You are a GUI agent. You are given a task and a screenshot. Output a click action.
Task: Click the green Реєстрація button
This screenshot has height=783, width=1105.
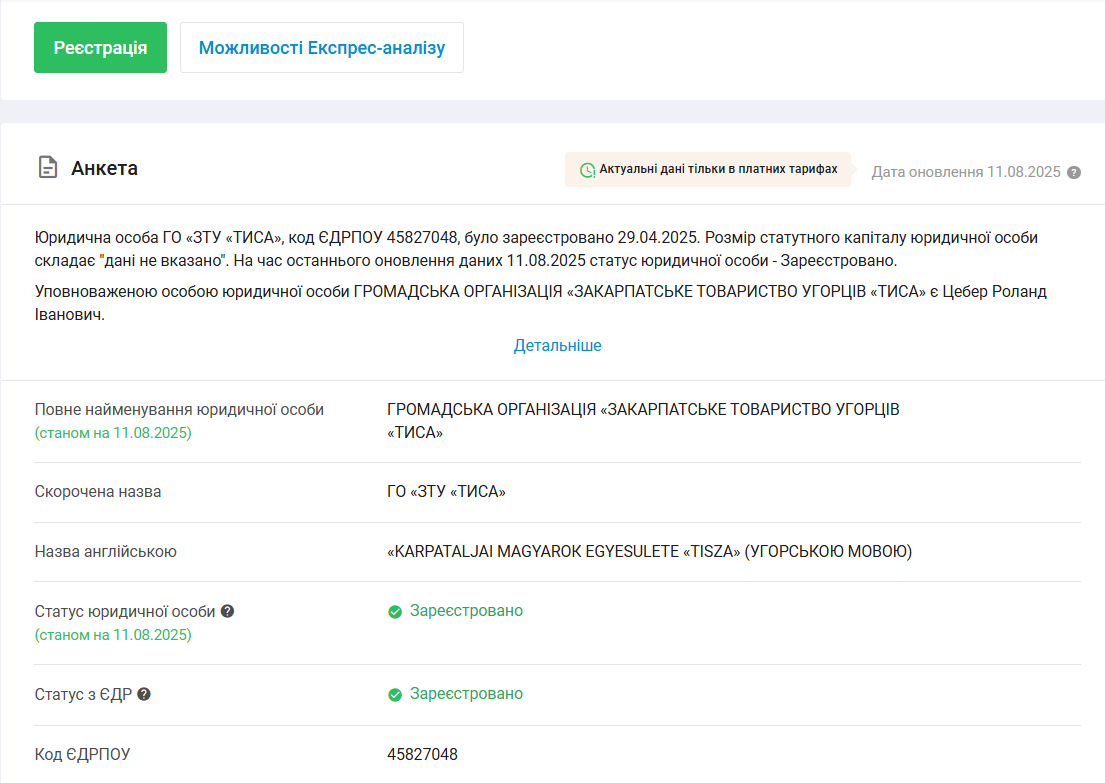[x=100, y=47]
